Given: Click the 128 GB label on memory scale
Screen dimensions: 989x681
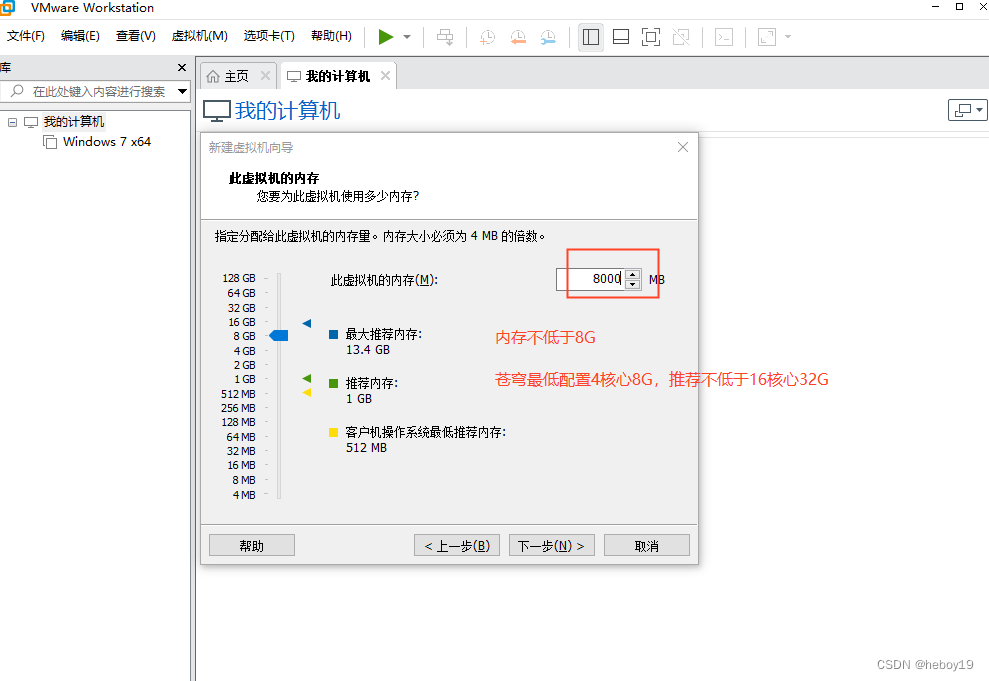Looking at the screenshot, I should point(238,278).
